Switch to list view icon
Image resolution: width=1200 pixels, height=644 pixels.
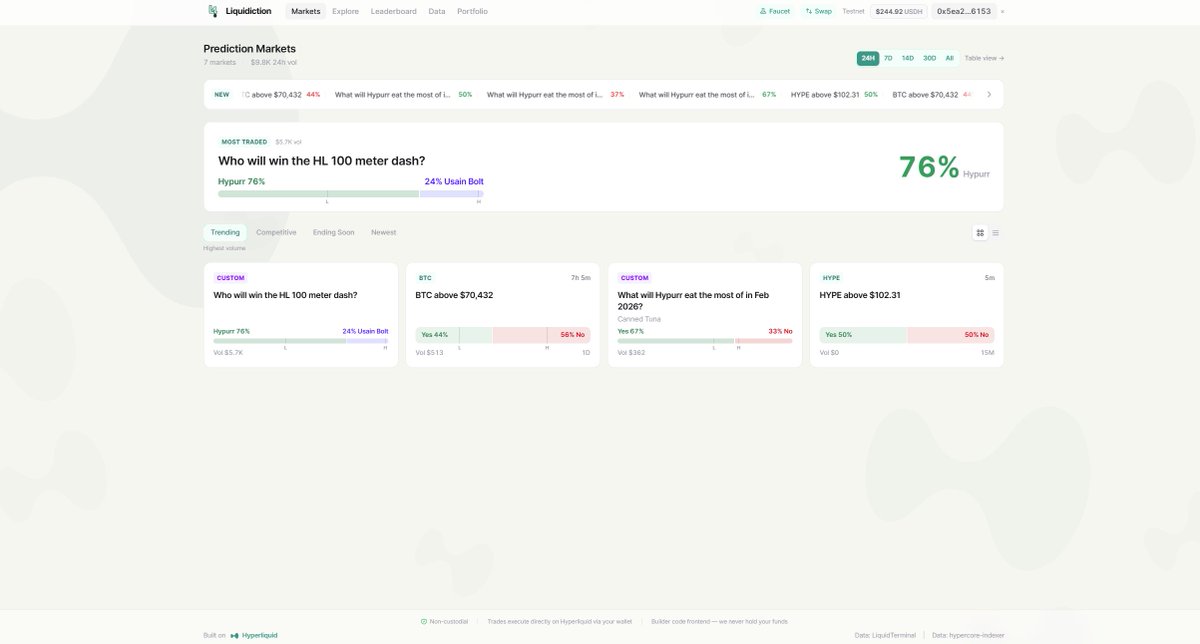tap(995, 233)
